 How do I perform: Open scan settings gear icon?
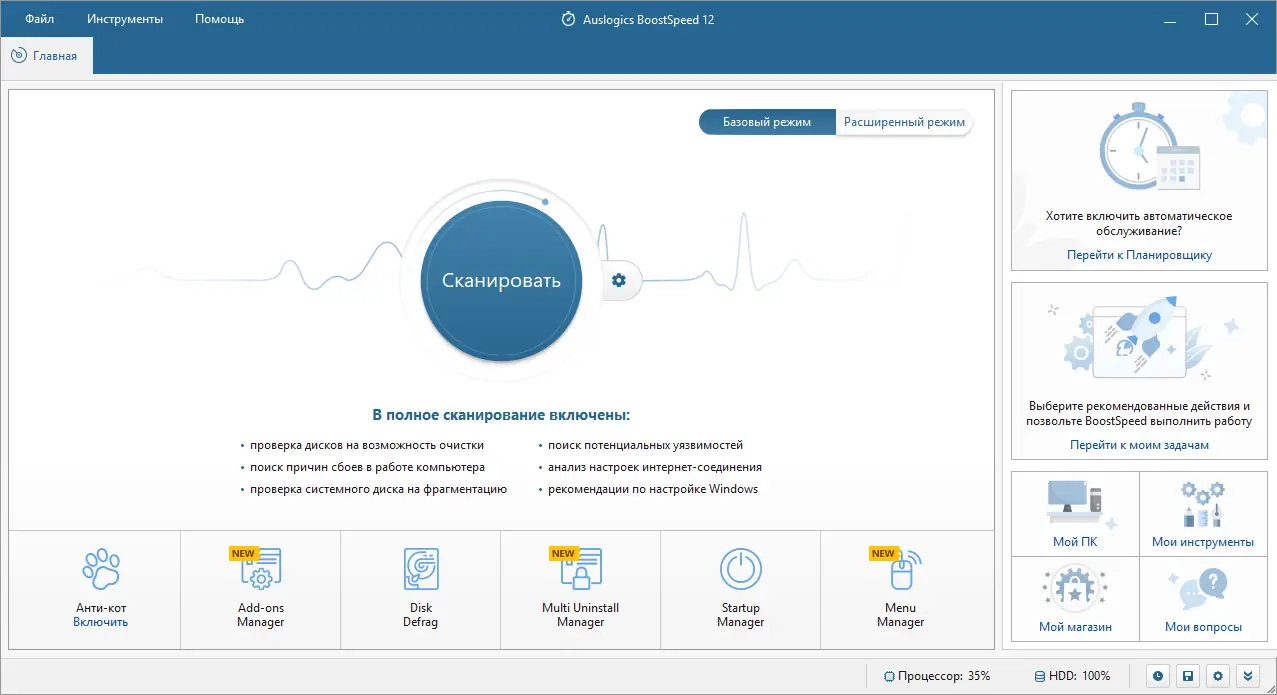coord(619,280)
